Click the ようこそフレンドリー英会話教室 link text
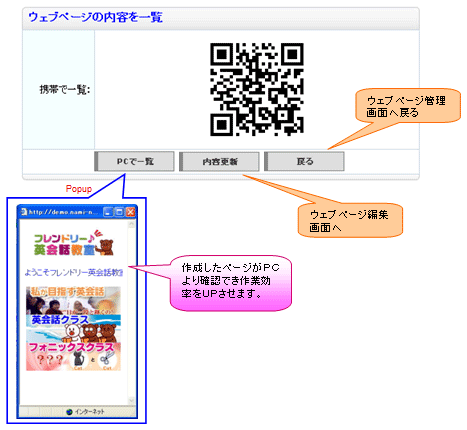 point(74,272)
